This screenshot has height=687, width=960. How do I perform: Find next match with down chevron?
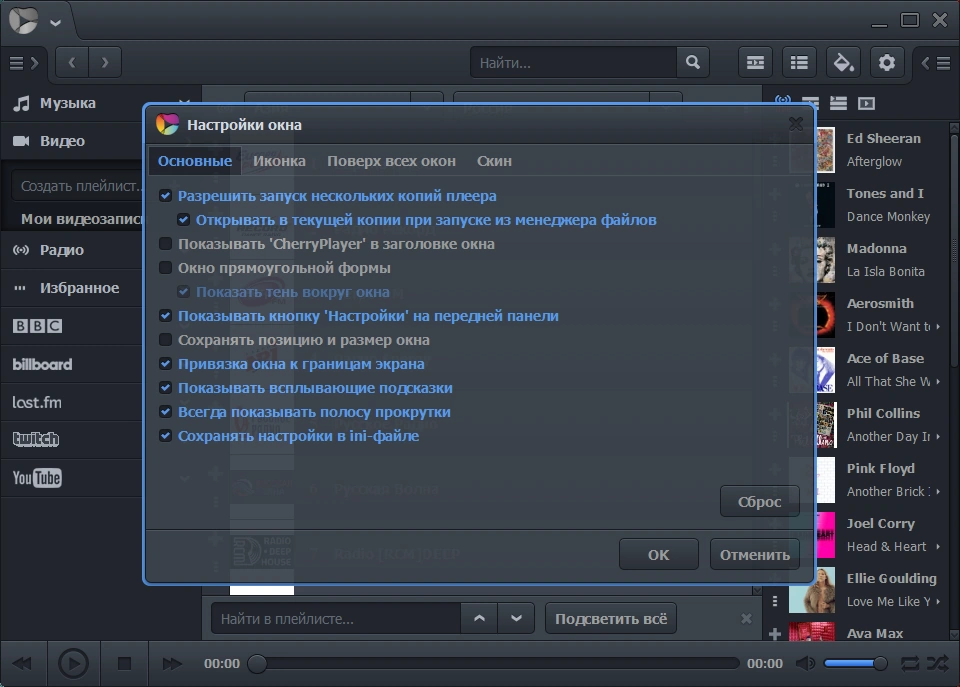(516, 618)
